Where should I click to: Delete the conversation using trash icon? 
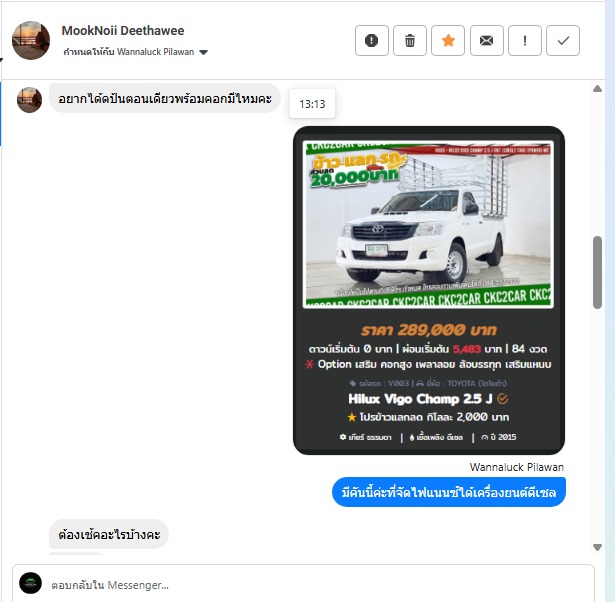[410, 40]
